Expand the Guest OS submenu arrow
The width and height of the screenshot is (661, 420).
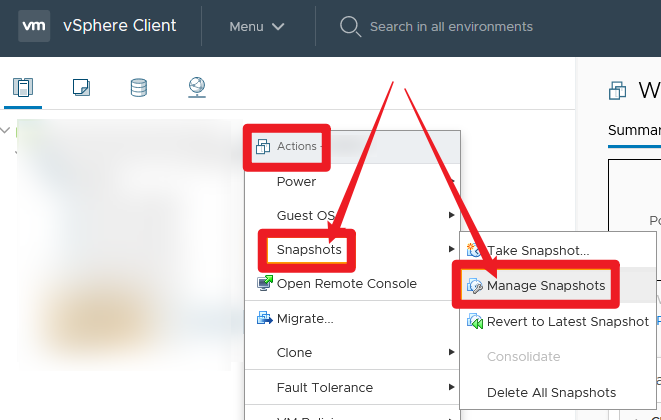pos(451,215)
